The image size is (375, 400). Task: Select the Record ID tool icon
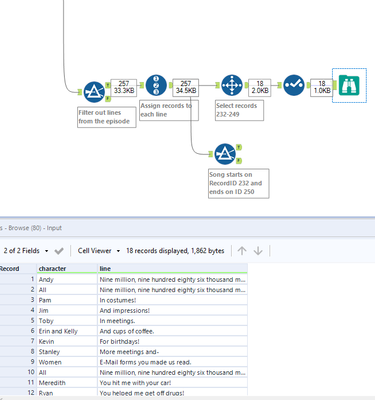coord(156,85)
